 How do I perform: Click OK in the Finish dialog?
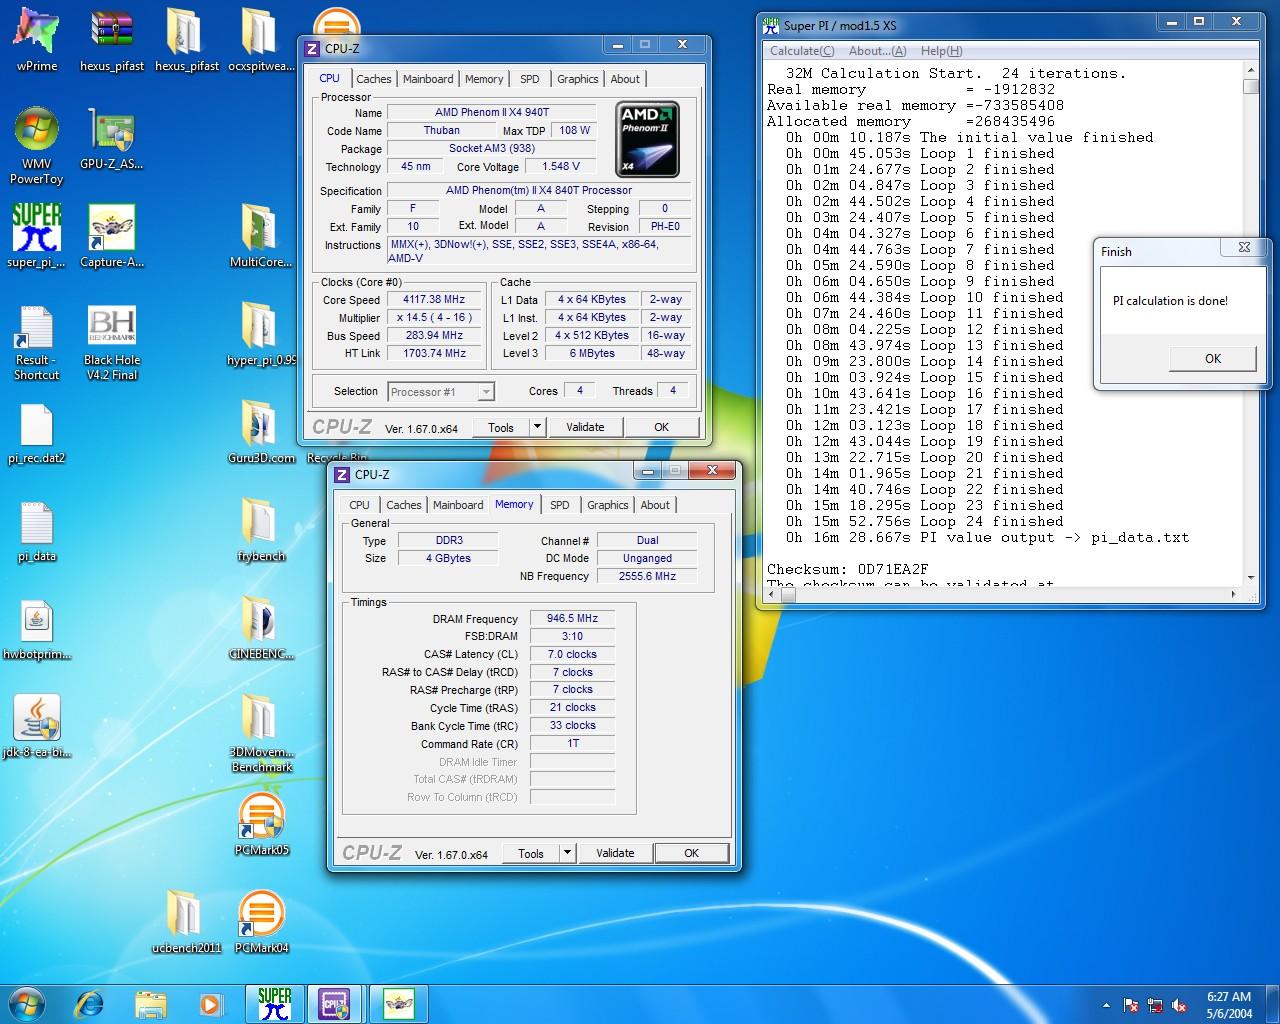(x=1212, y=359)
